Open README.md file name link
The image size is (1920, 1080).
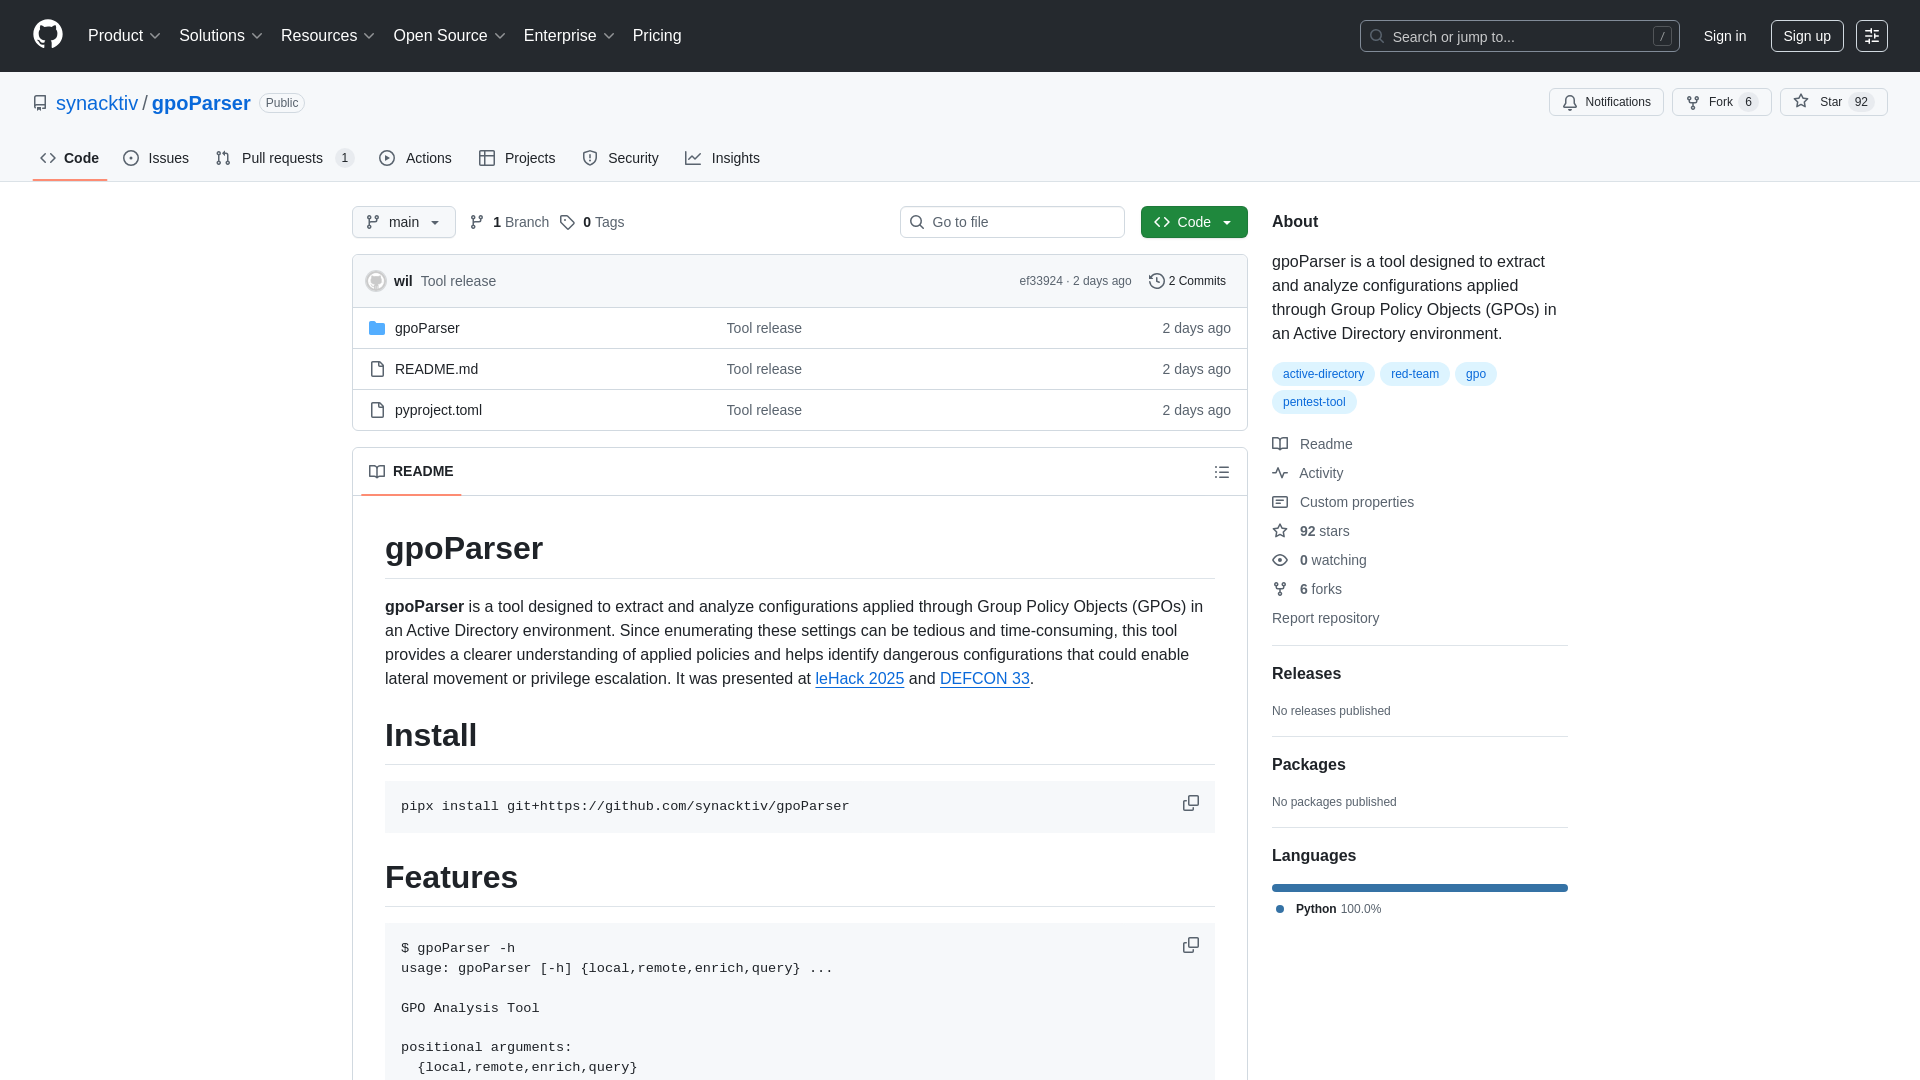[x=436, y=369]
